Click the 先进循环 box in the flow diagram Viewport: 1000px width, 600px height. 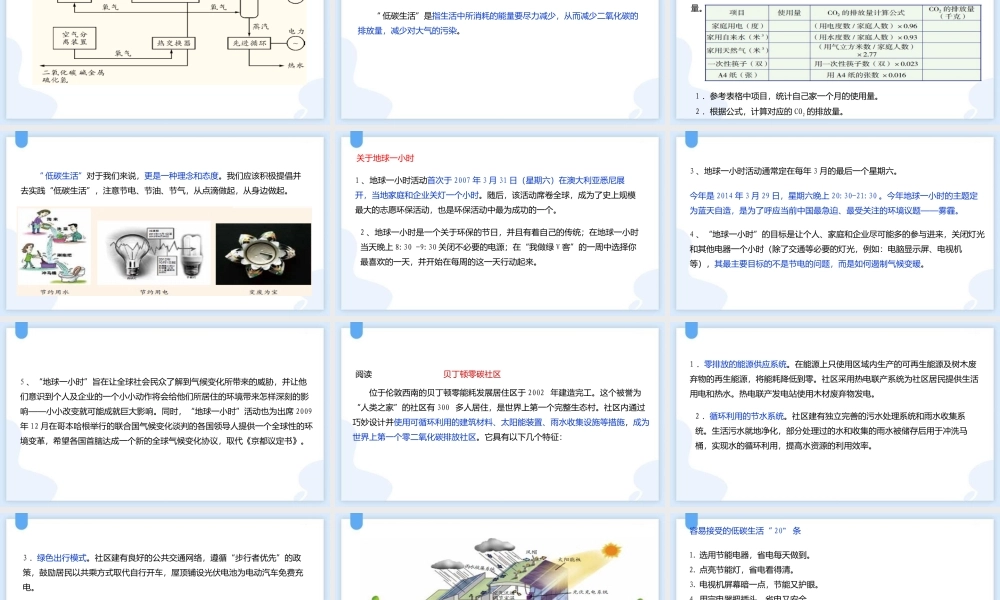pos(249,43)
